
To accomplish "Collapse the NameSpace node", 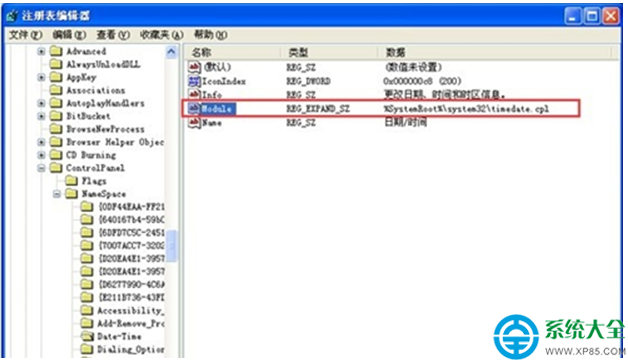I will coord(57,194).
